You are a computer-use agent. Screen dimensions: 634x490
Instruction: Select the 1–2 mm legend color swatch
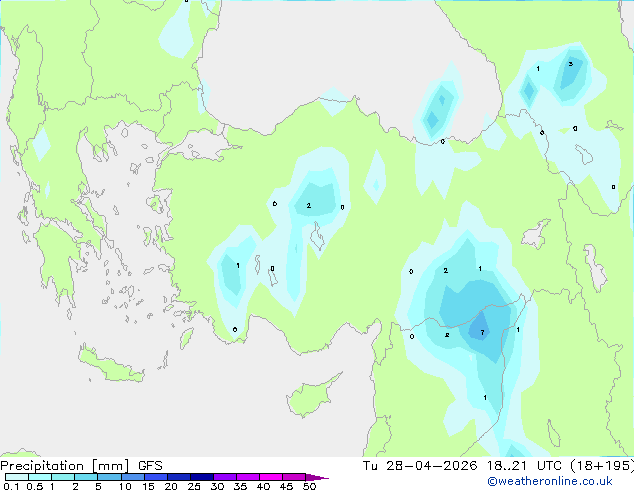63,477
